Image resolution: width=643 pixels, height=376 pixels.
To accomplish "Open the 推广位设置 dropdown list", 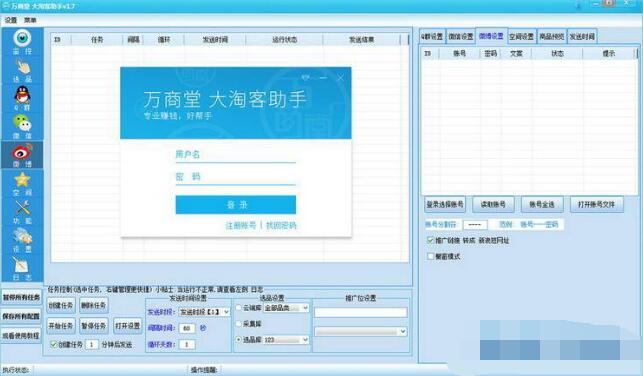I will [360, 331].
